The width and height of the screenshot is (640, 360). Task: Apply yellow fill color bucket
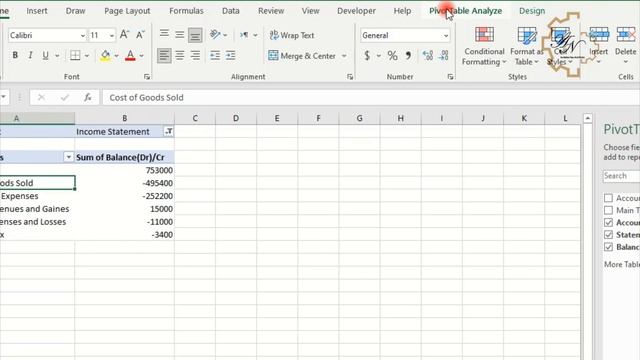click(x=105, y=55)
